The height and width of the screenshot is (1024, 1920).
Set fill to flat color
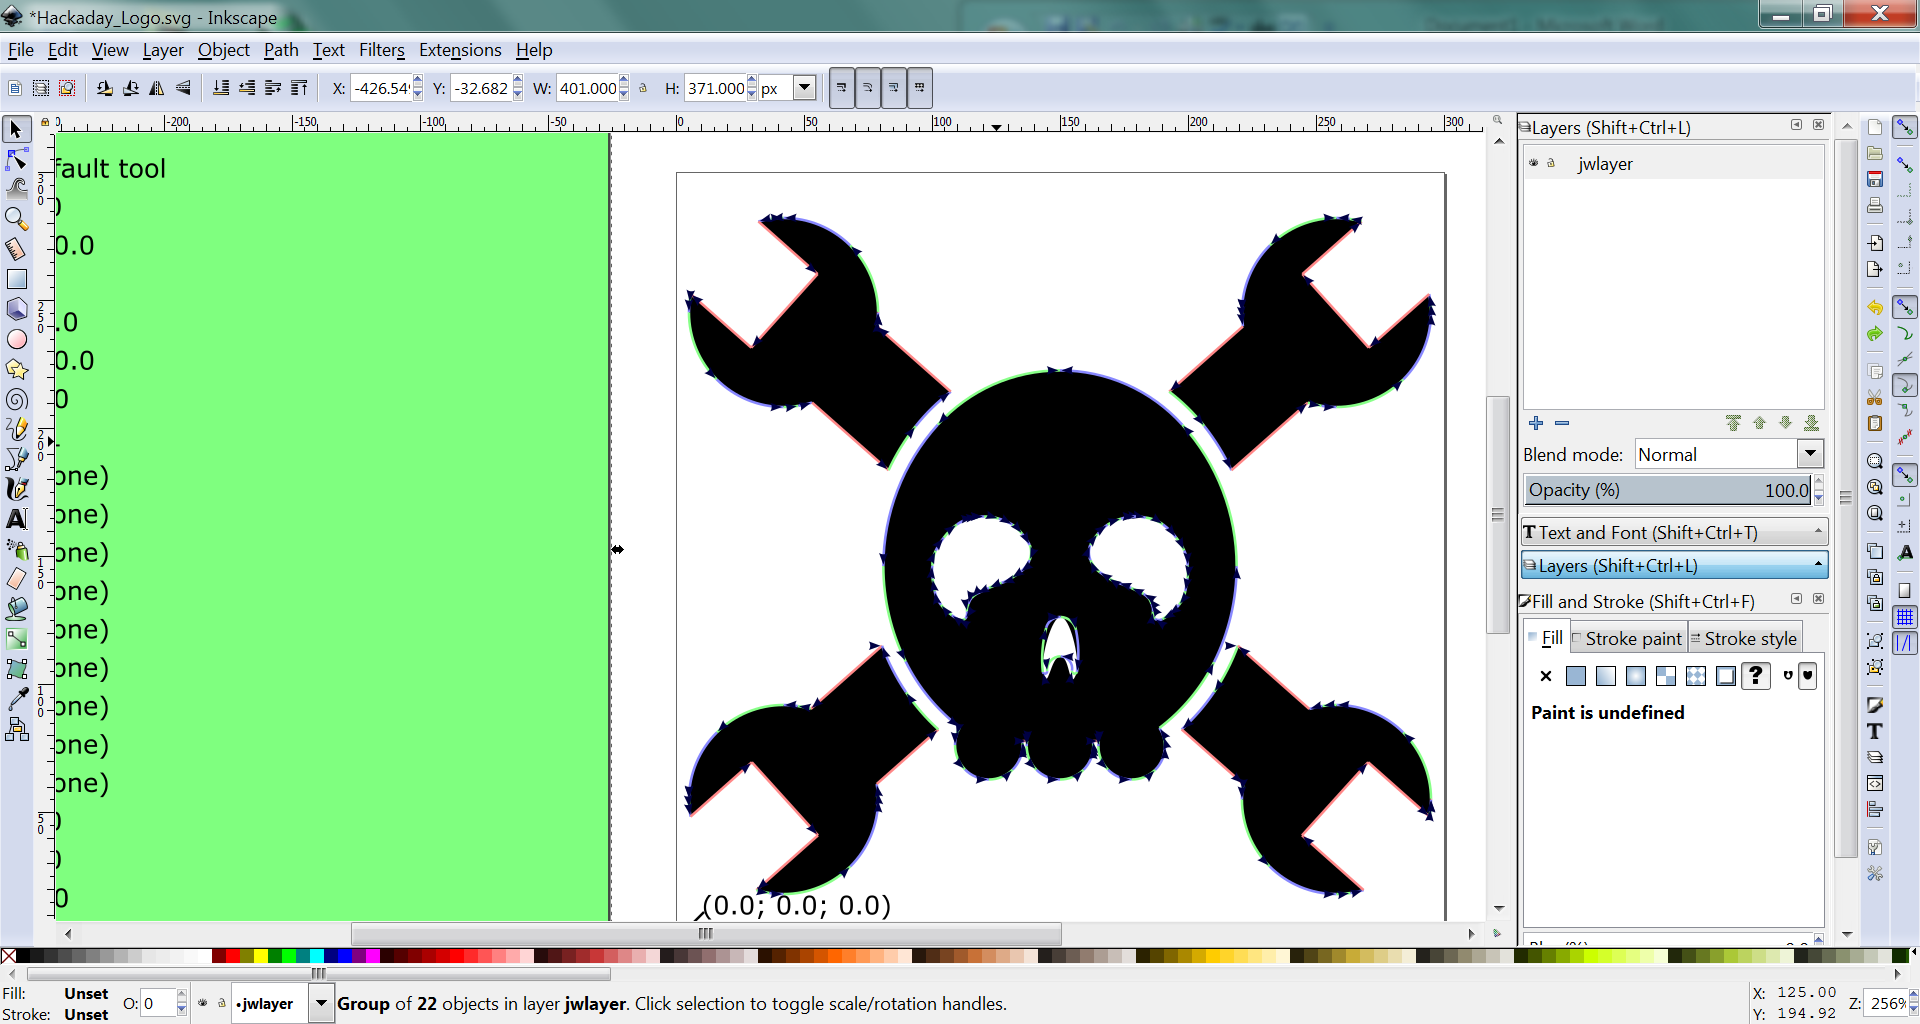(x=1576, y=676)
